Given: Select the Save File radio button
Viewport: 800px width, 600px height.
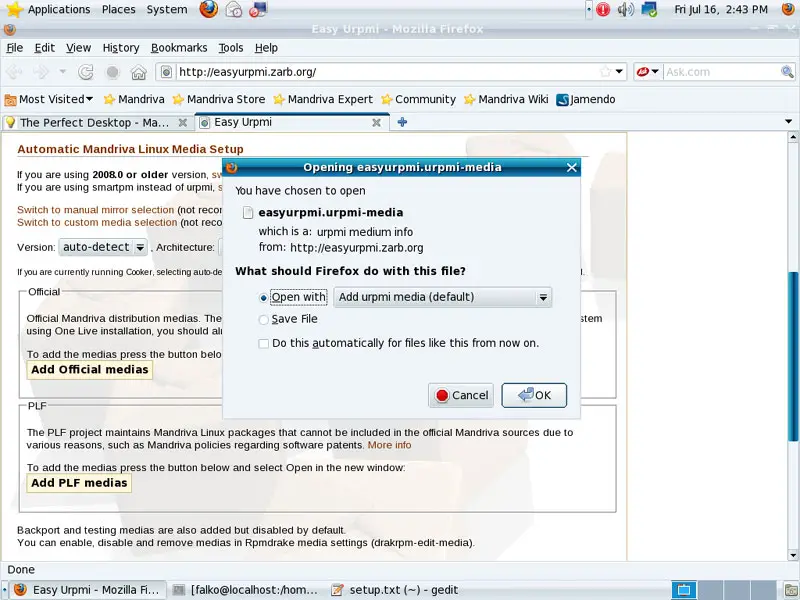Looking at the screenshot, I should tap(263, 320).
